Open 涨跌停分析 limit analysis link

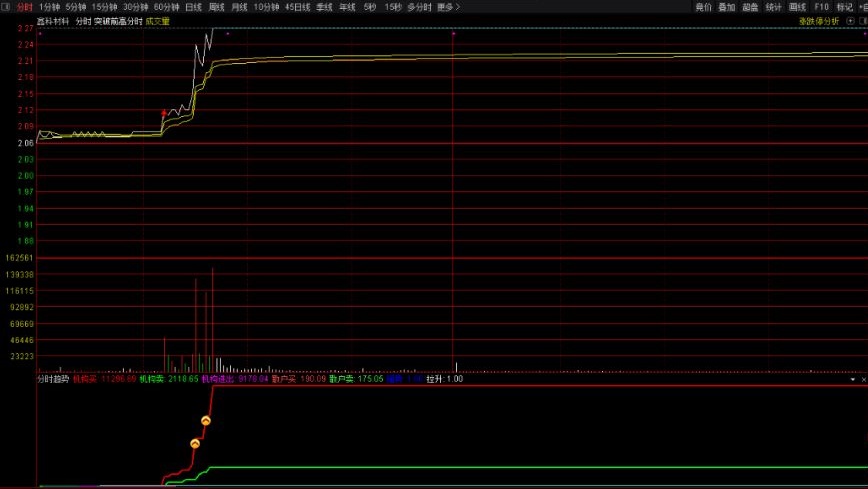pyautogui.click(x=819, y=21)
